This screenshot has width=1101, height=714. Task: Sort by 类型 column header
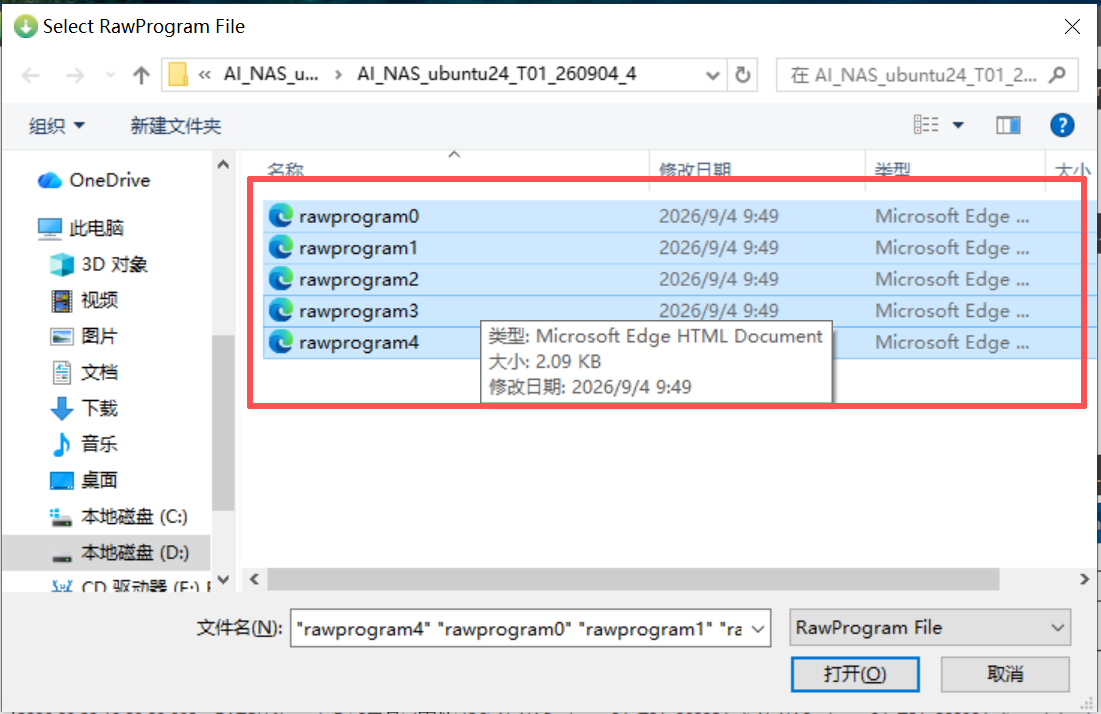pos(892,169)
